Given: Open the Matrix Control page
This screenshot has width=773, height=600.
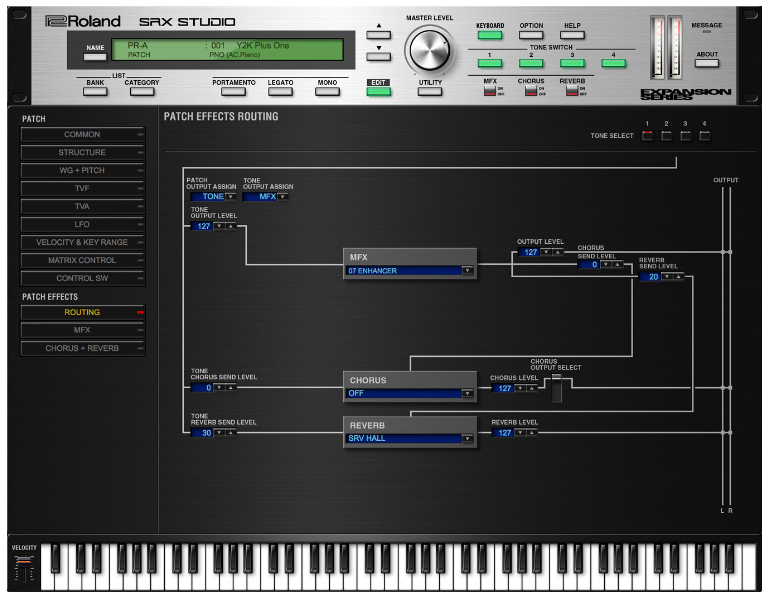Looking at the screenshot, I should pos(82,260).
